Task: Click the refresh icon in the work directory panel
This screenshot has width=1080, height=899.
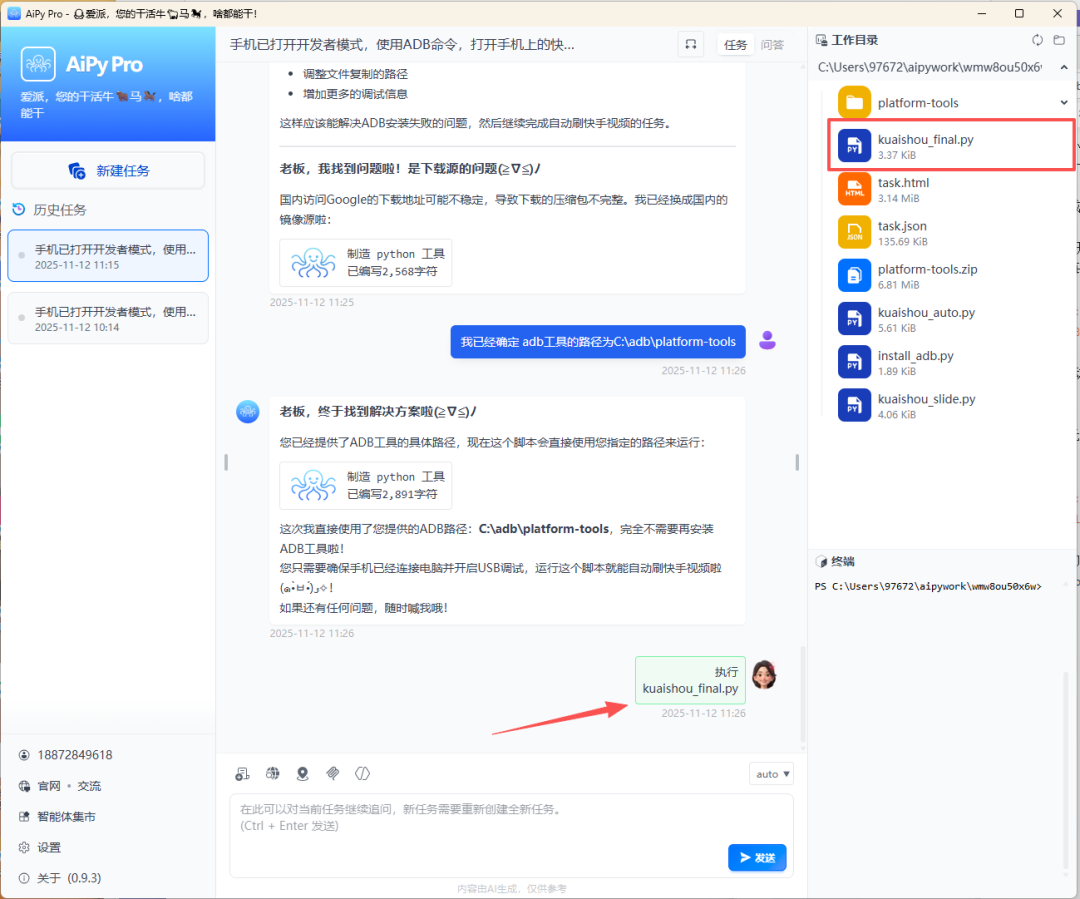Action: (x=1037, y=39)
